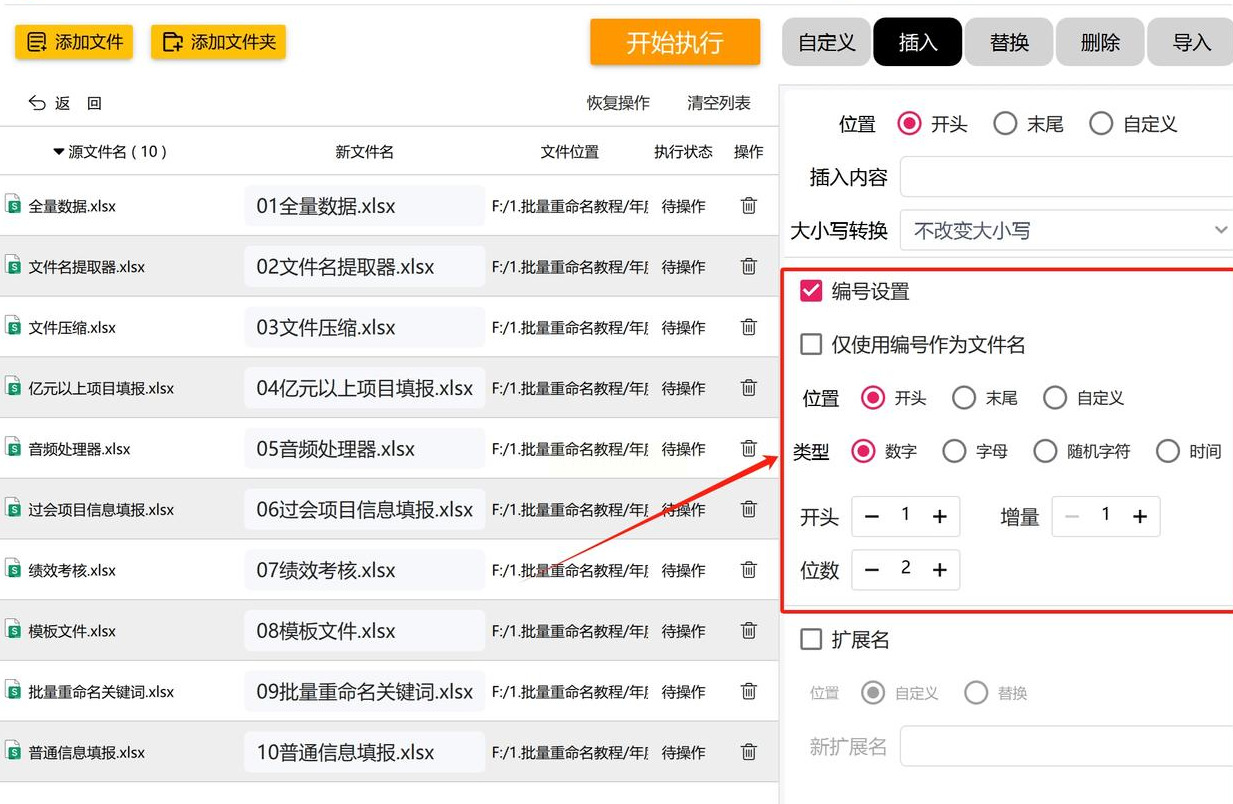The image size is (1233, 804).
Task: Tick the 扩展名 checkbox
Action: (x=811, y=640)
